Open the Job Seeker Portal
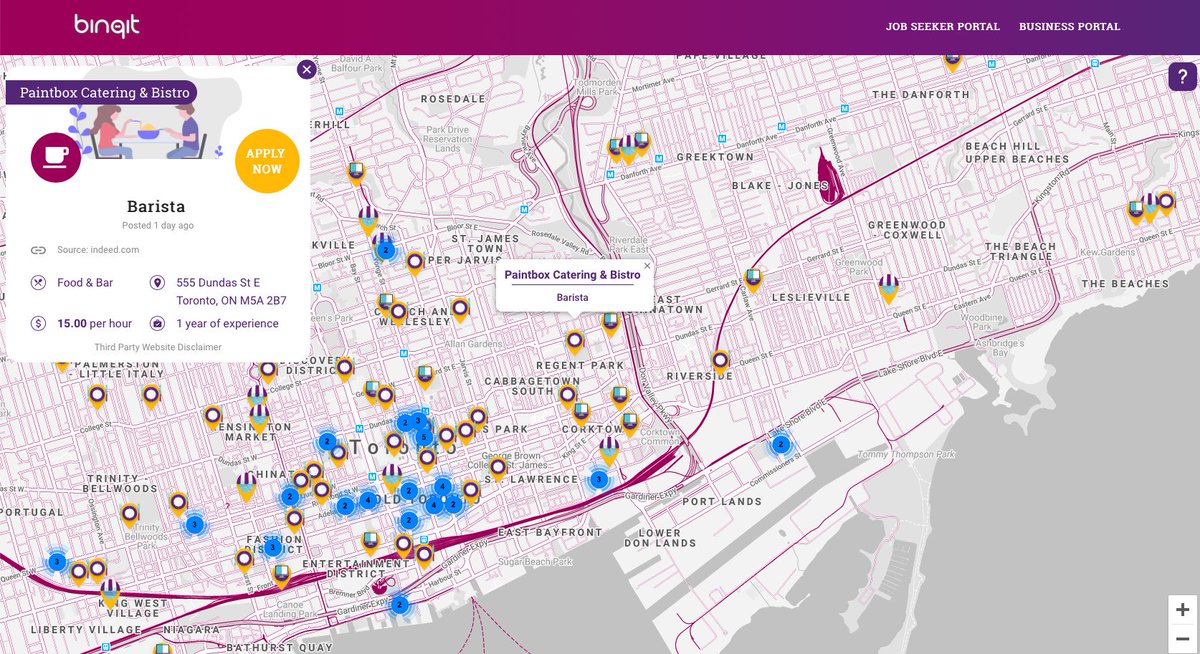The image size is (1200, 654). pos(942,27)
